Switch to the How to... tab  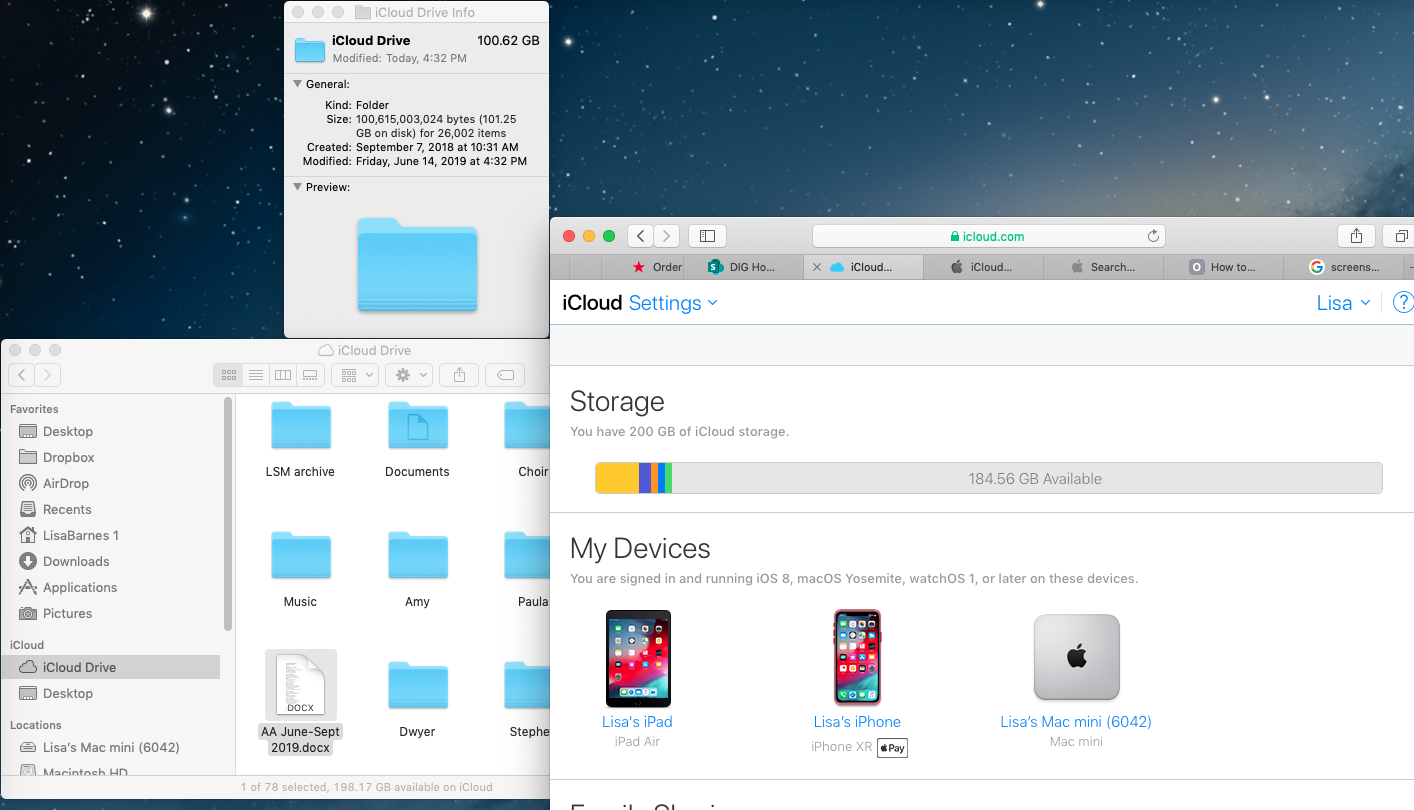point(1223,267)
